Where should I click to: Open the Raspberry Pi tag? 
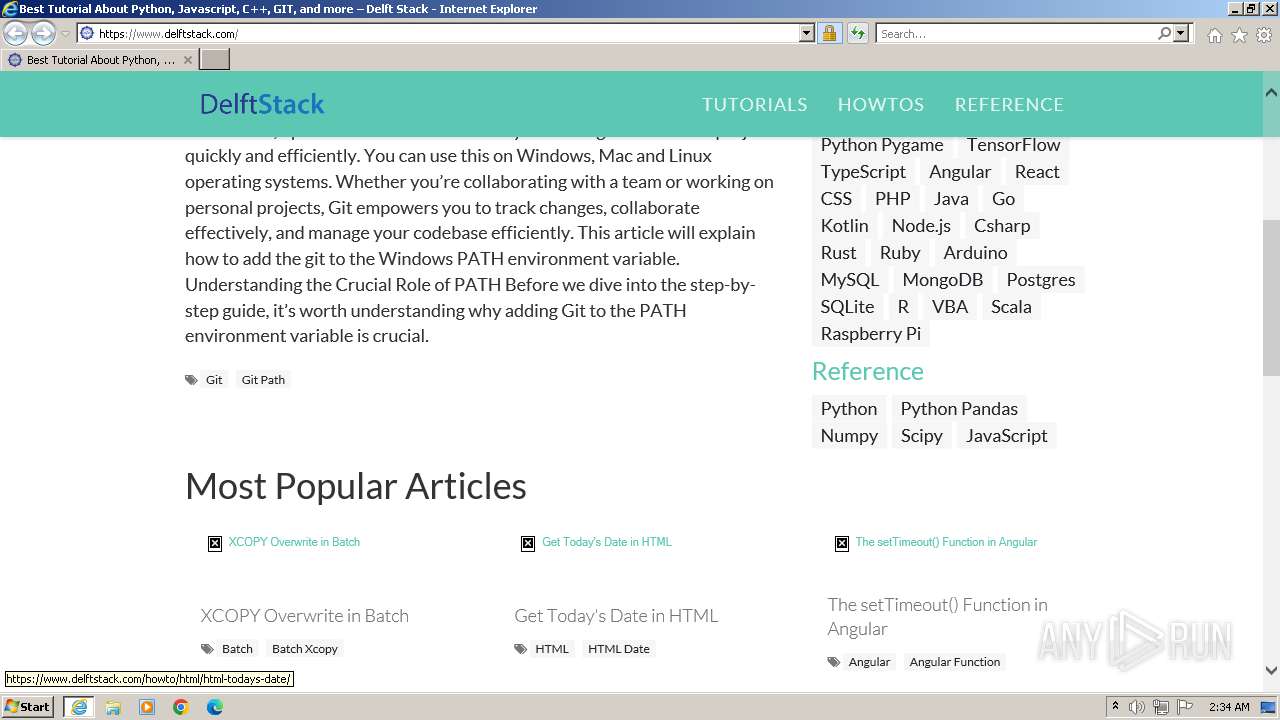870,334
